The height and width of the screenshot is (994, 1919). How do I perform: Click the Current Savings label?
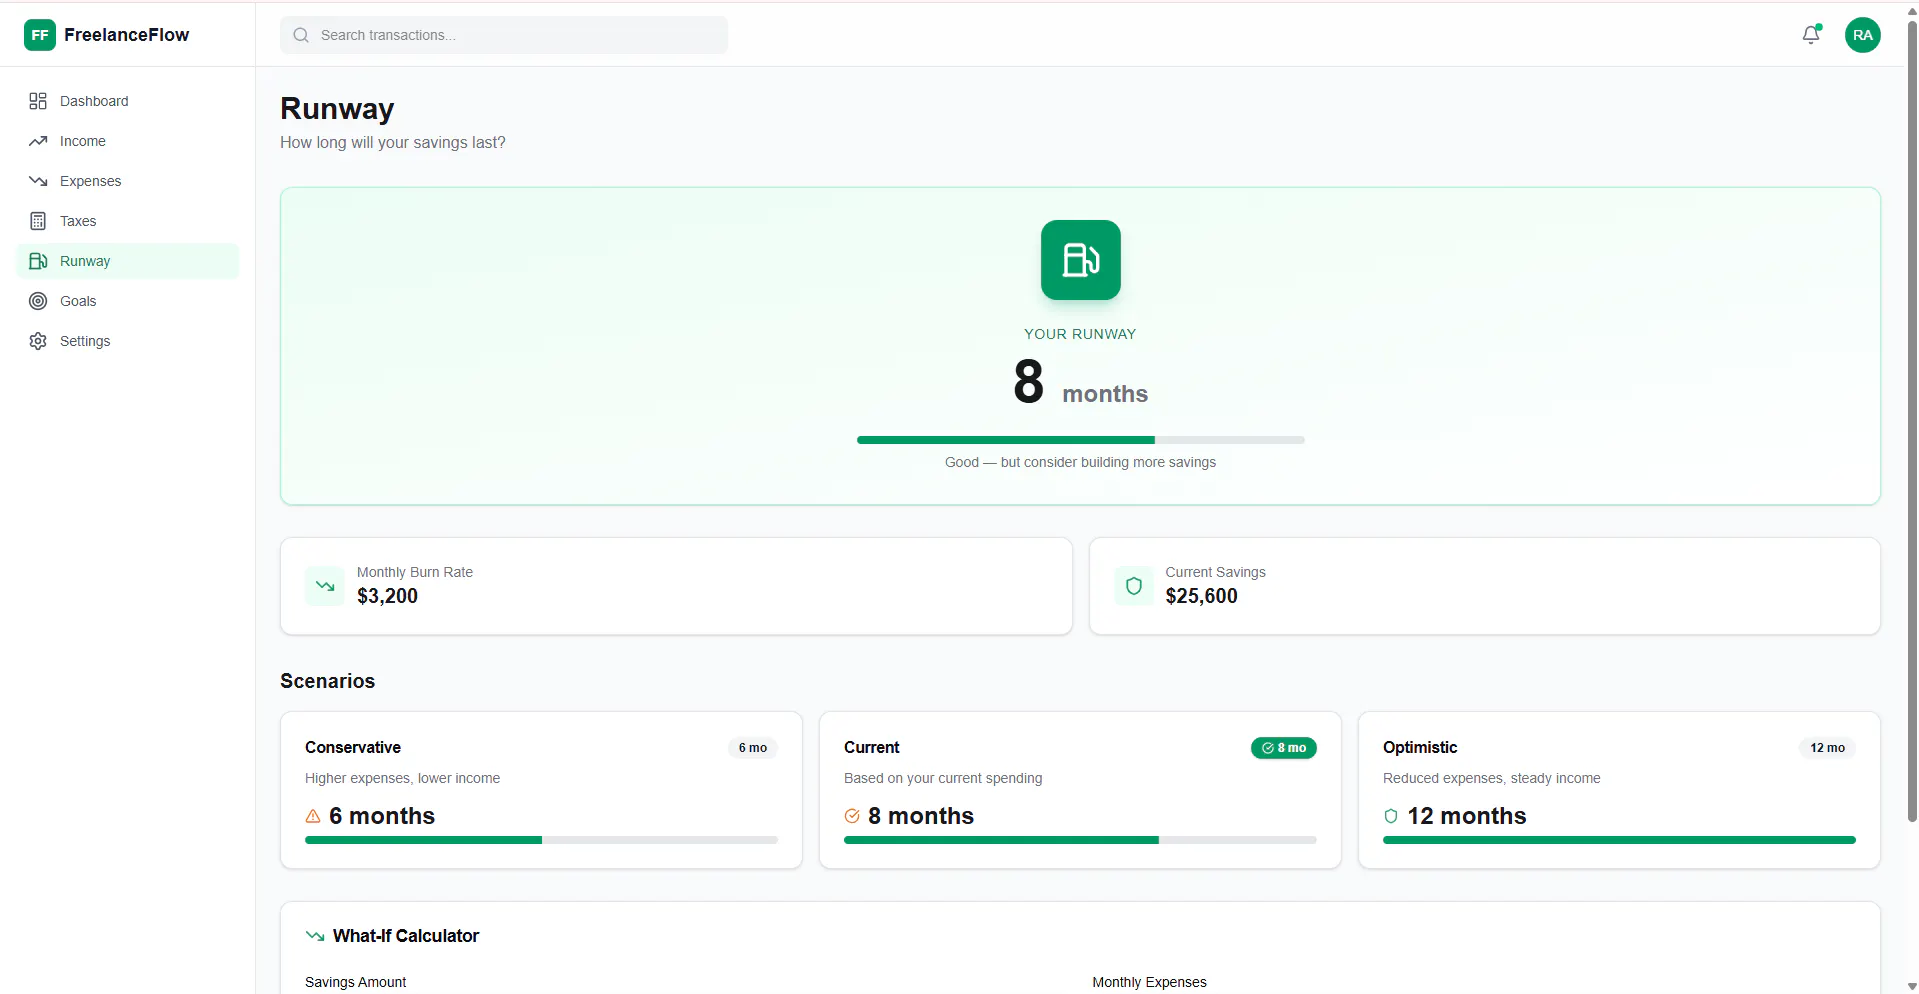coord(1215,572)
